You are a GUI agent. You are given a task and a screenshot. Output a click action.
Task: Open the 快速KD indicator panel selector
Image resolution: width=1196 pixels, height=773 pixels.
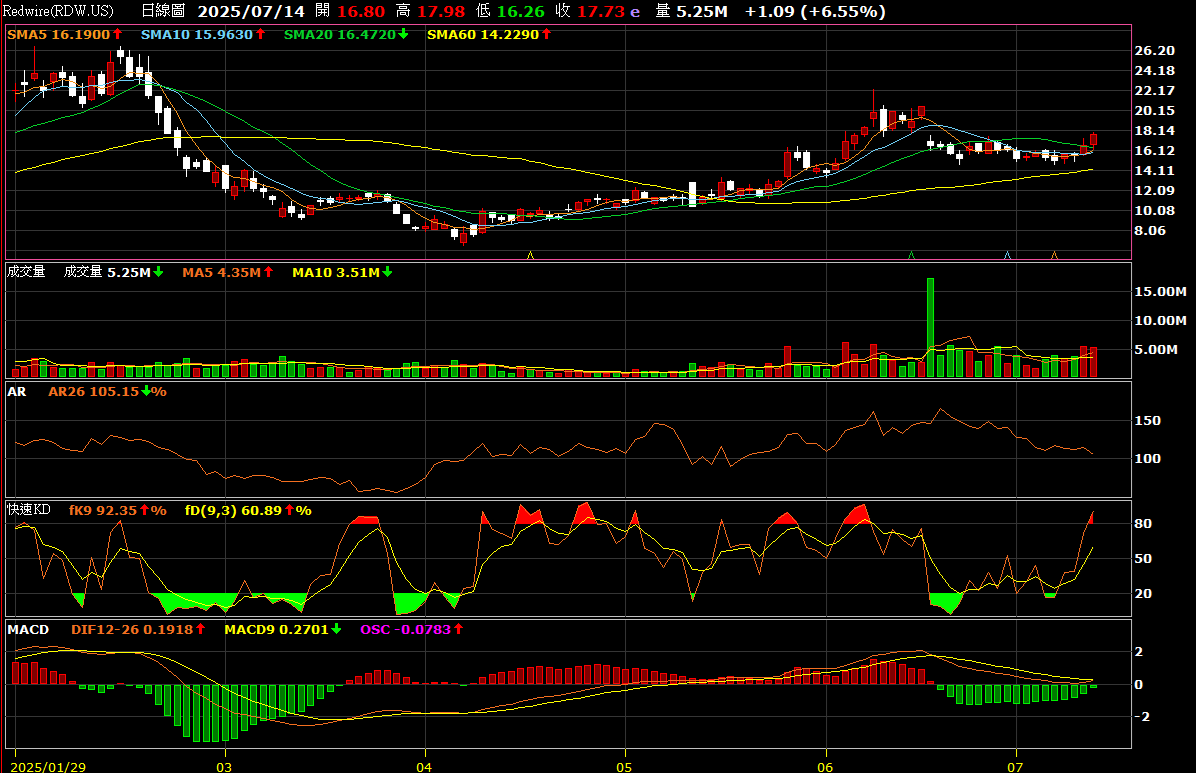(x=28, y=510)
